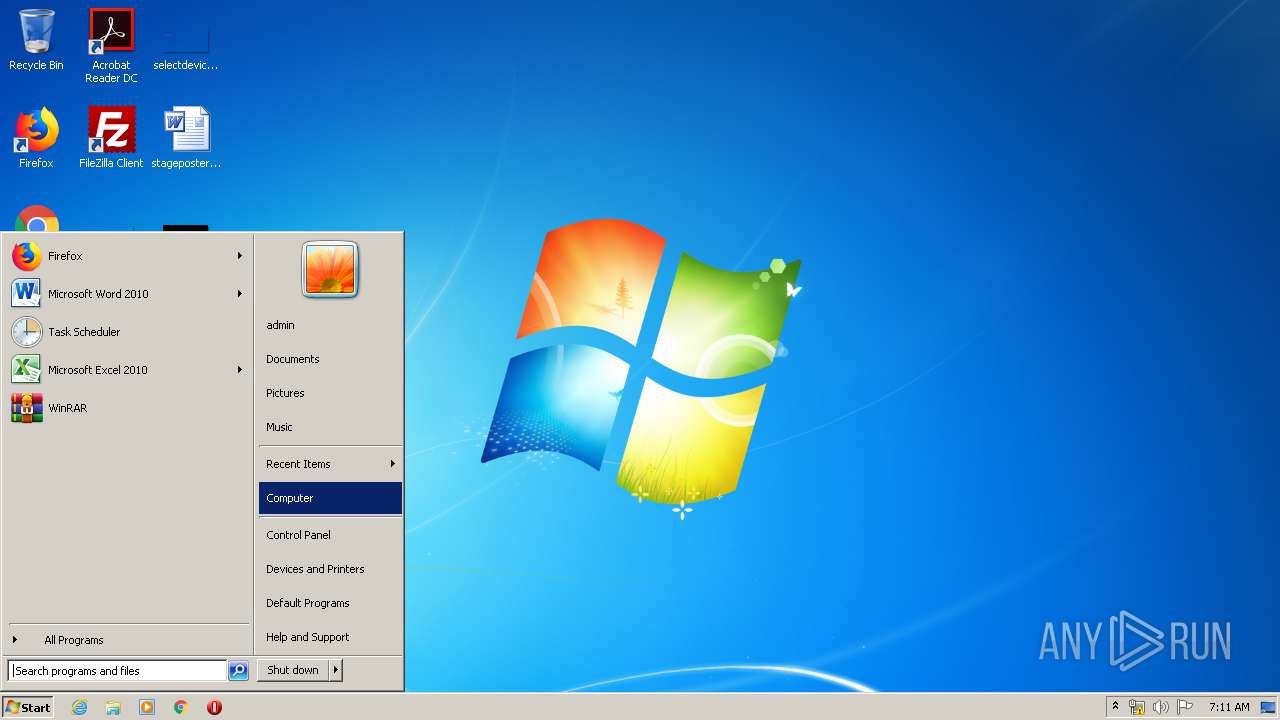Open Pictures from Start menu
Image resolution: width=1280 pixels, height=720 pixels.
330,393
